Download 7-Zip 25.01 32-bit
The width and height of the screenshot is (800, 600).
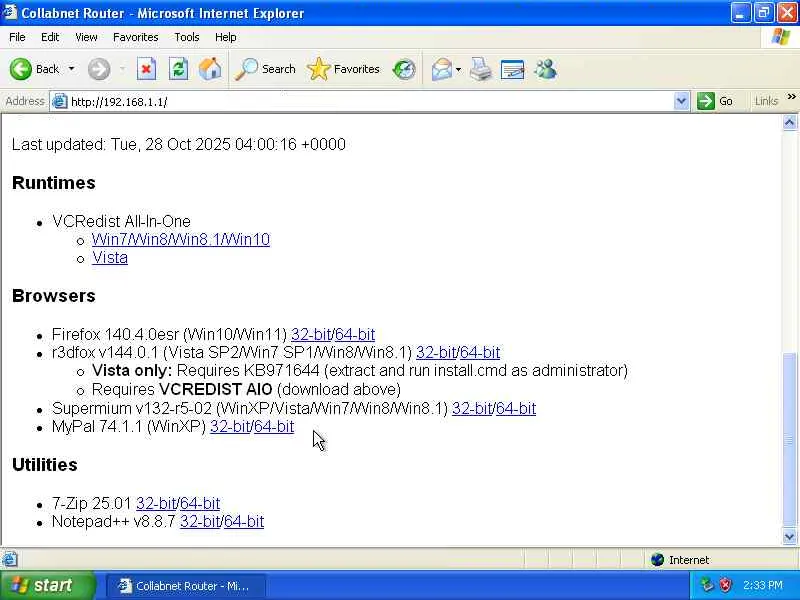(x=156, y=503)
